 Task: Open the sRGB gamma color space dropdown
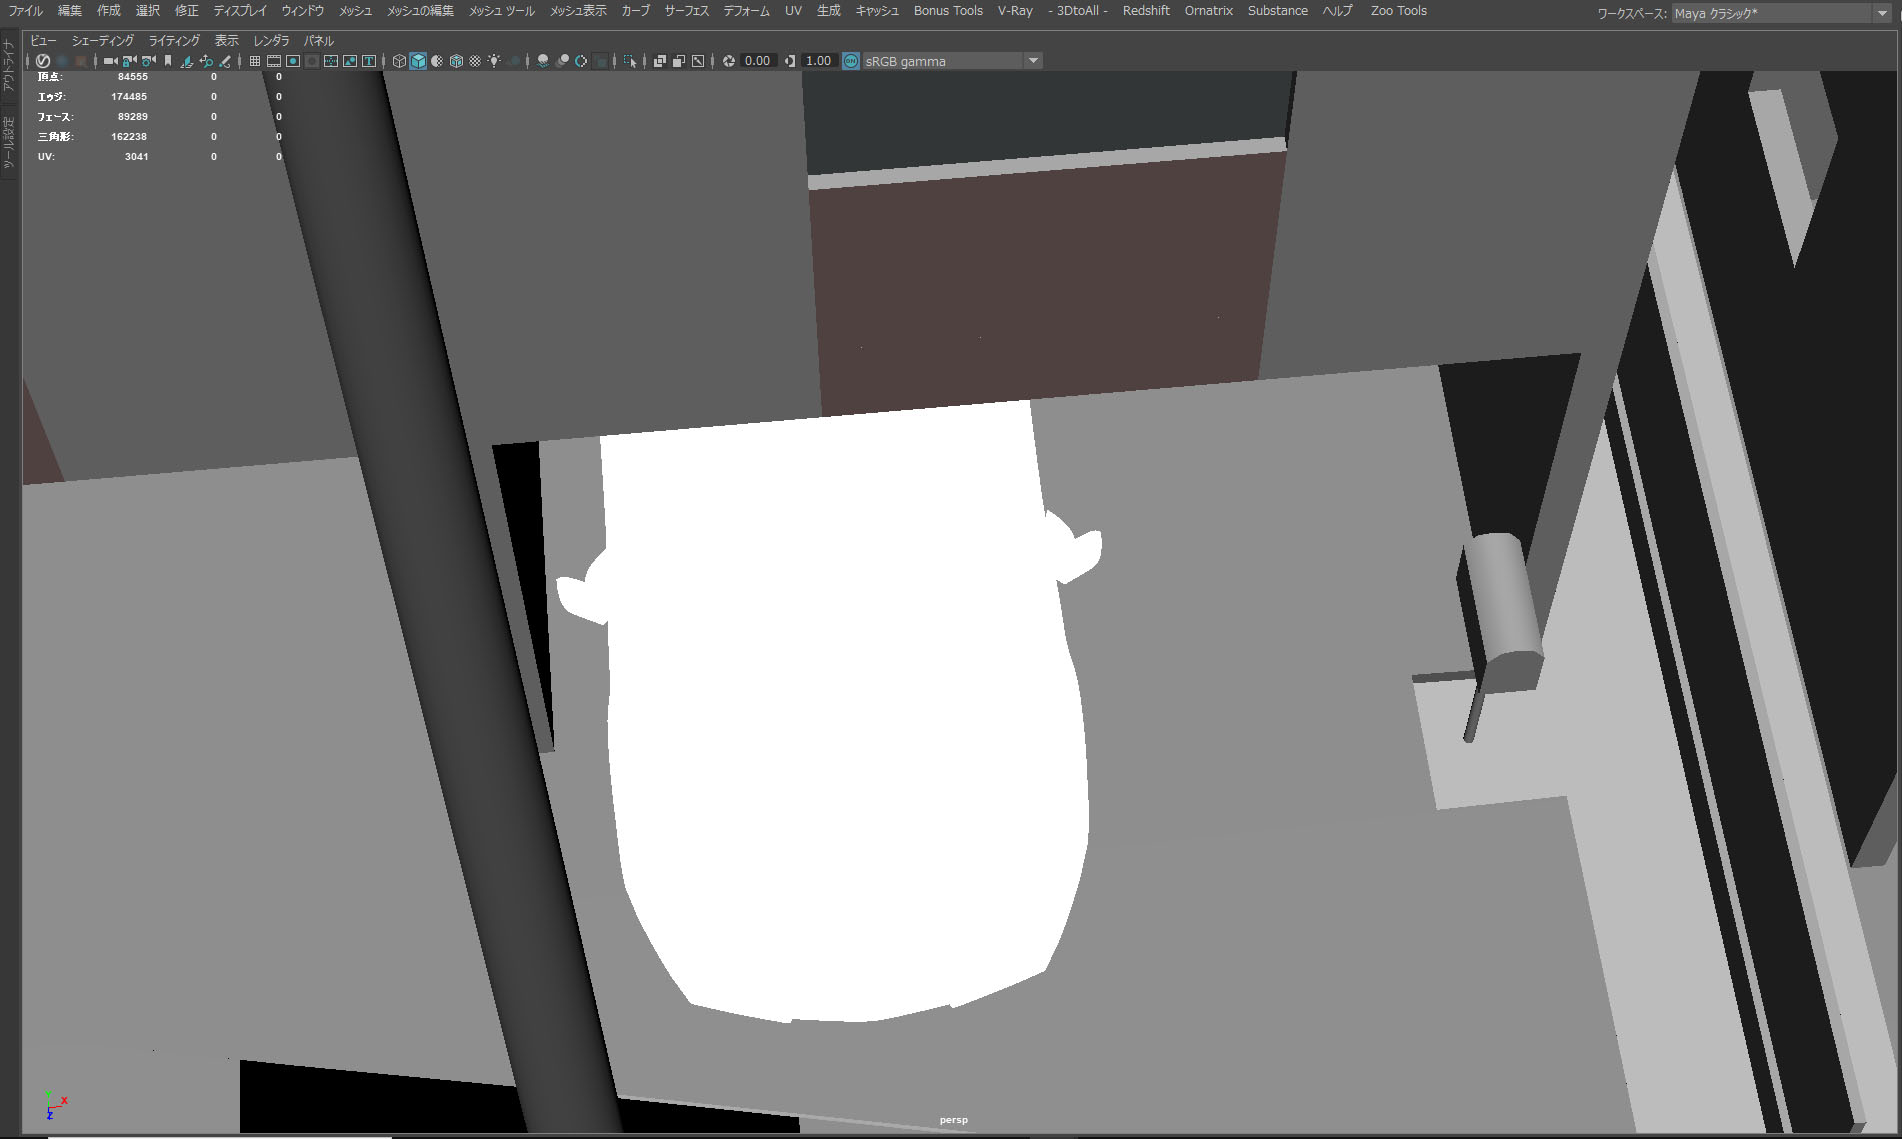tap(953, 61)
